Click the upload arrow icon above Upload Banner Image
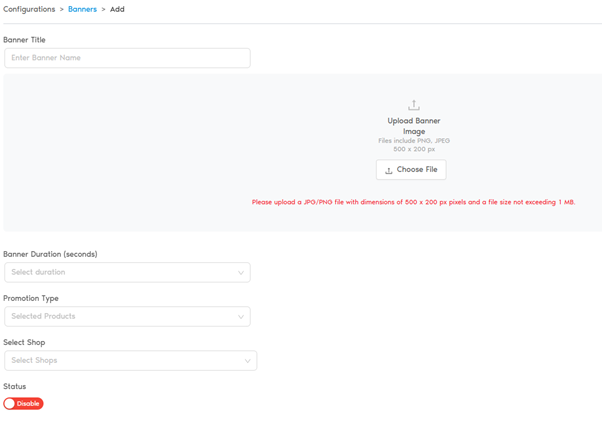The width and height of the screenshot is (602, 427). 413,105
